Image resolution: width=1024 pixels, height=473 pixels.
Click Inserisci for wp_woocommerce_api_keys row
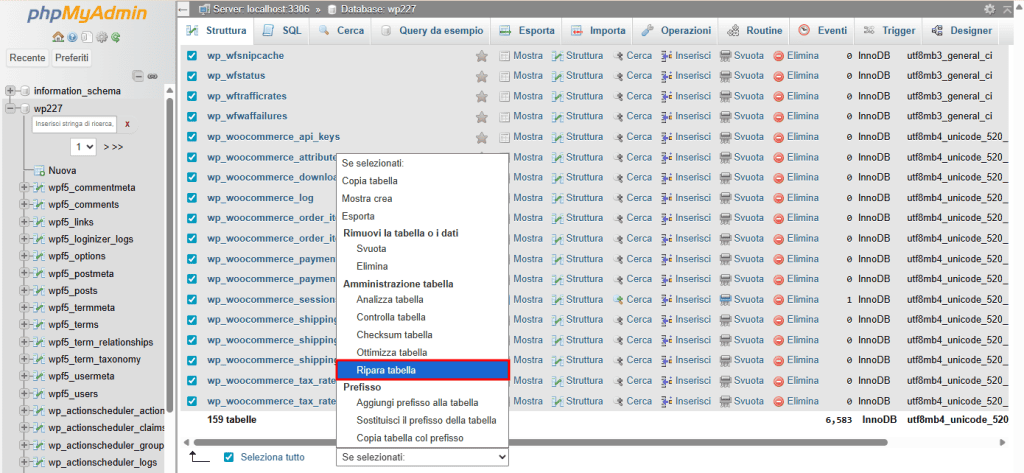[x=686, y=137]
